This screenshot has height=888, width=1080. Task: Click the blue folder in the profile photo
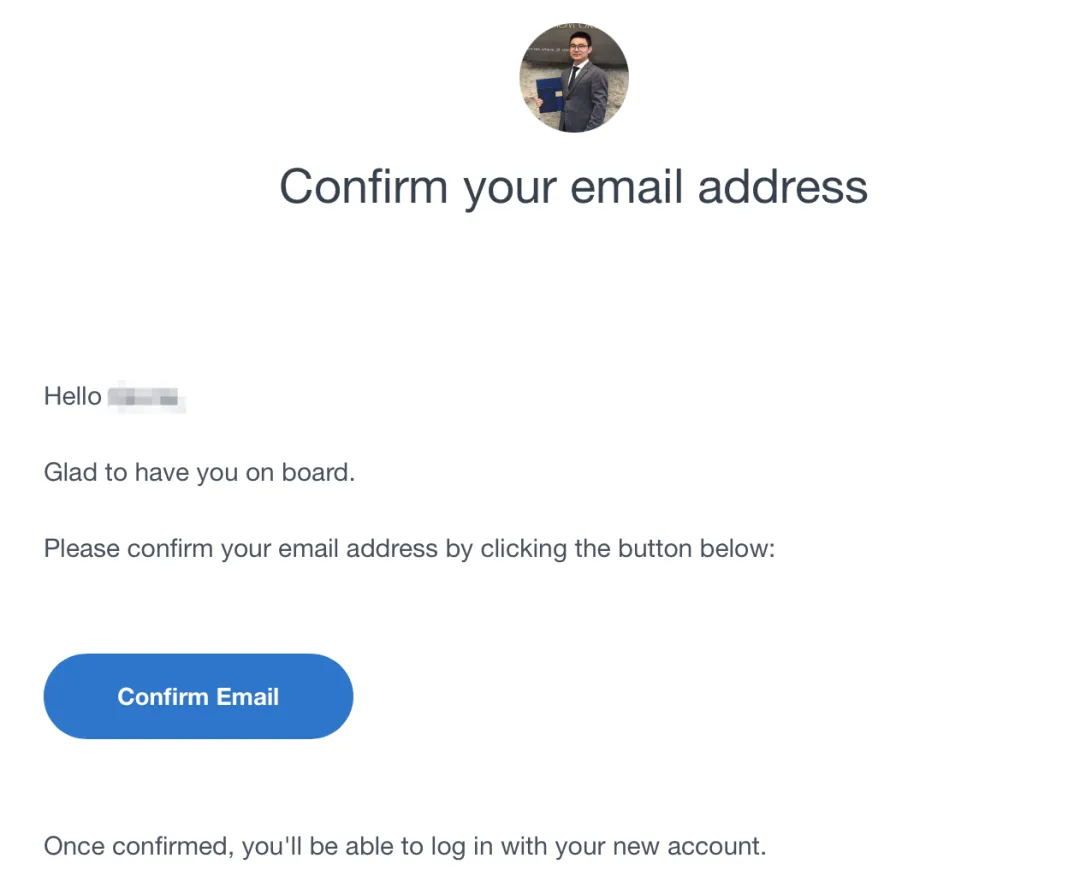[x=549, y=95]
